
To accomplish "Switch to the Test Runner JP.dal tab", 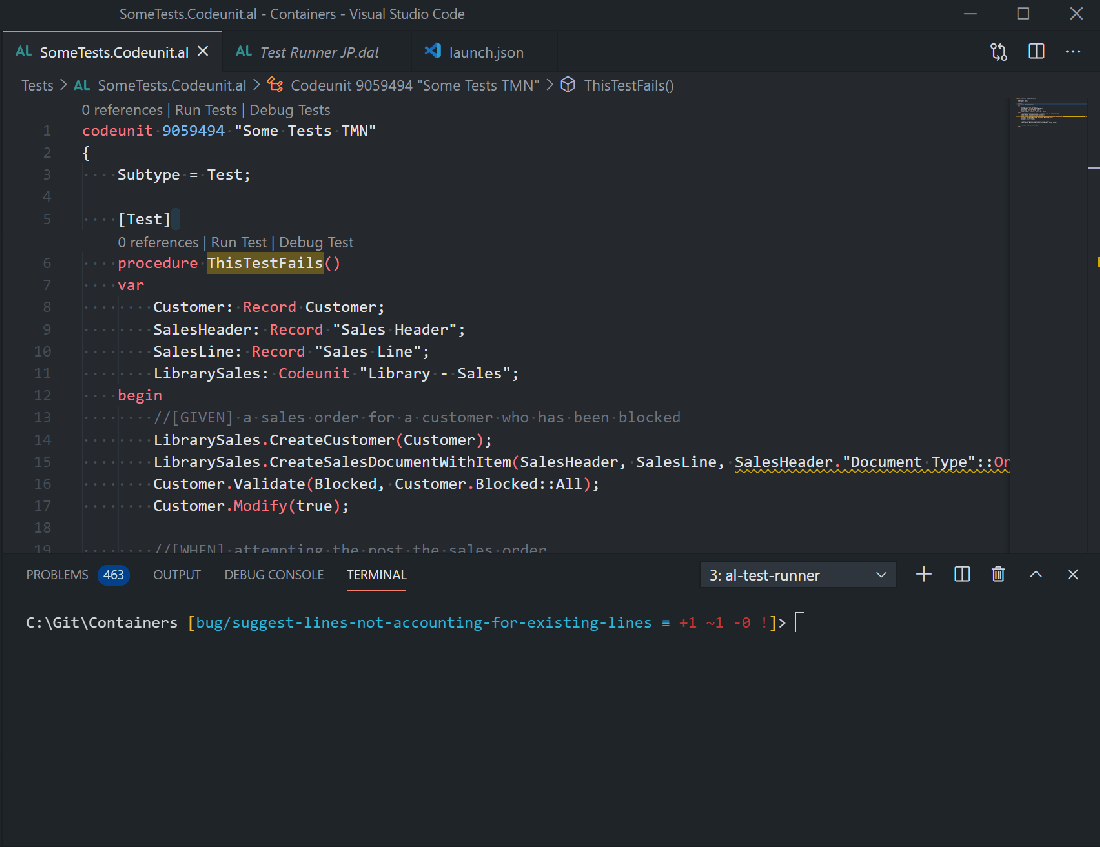I will [320, 52].
